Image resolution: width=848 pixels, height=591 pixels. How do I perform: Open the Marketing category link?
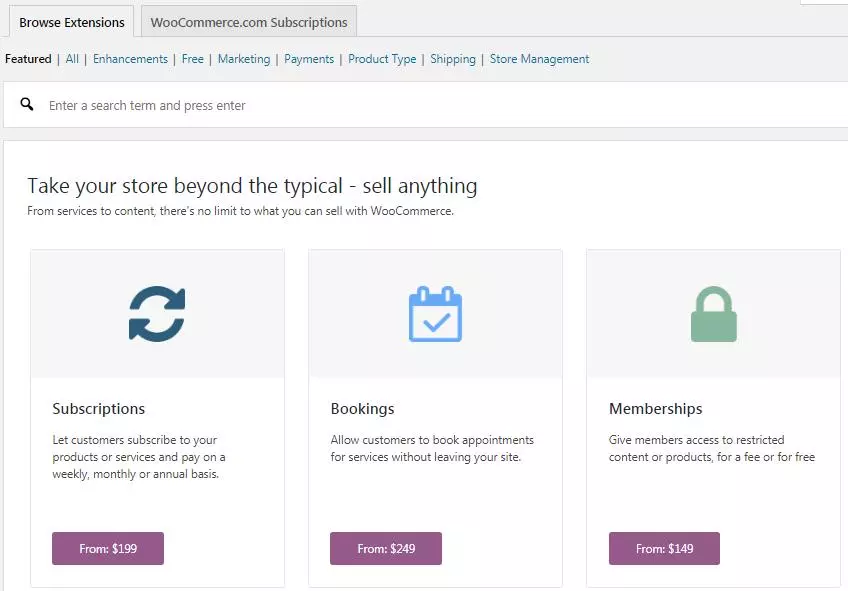244,59
